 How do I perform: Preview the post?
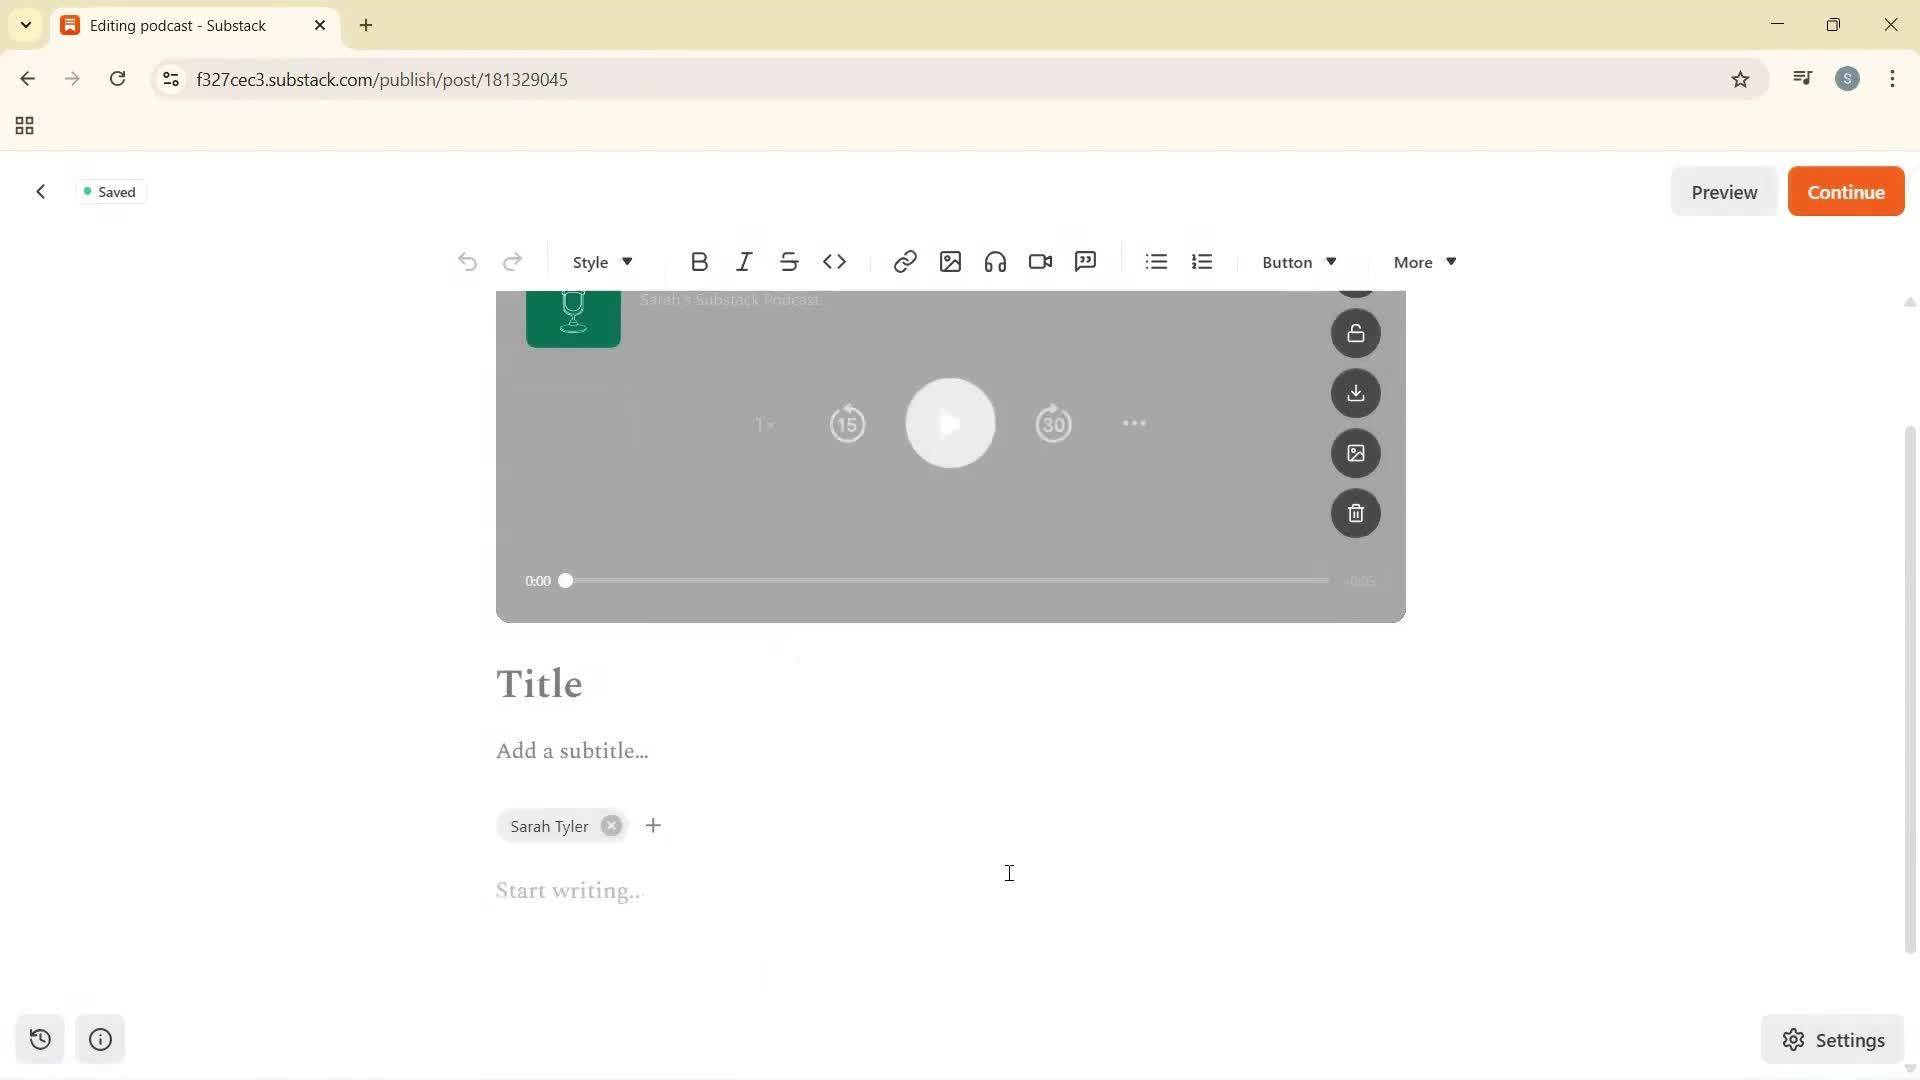[x=1724, y=191]
